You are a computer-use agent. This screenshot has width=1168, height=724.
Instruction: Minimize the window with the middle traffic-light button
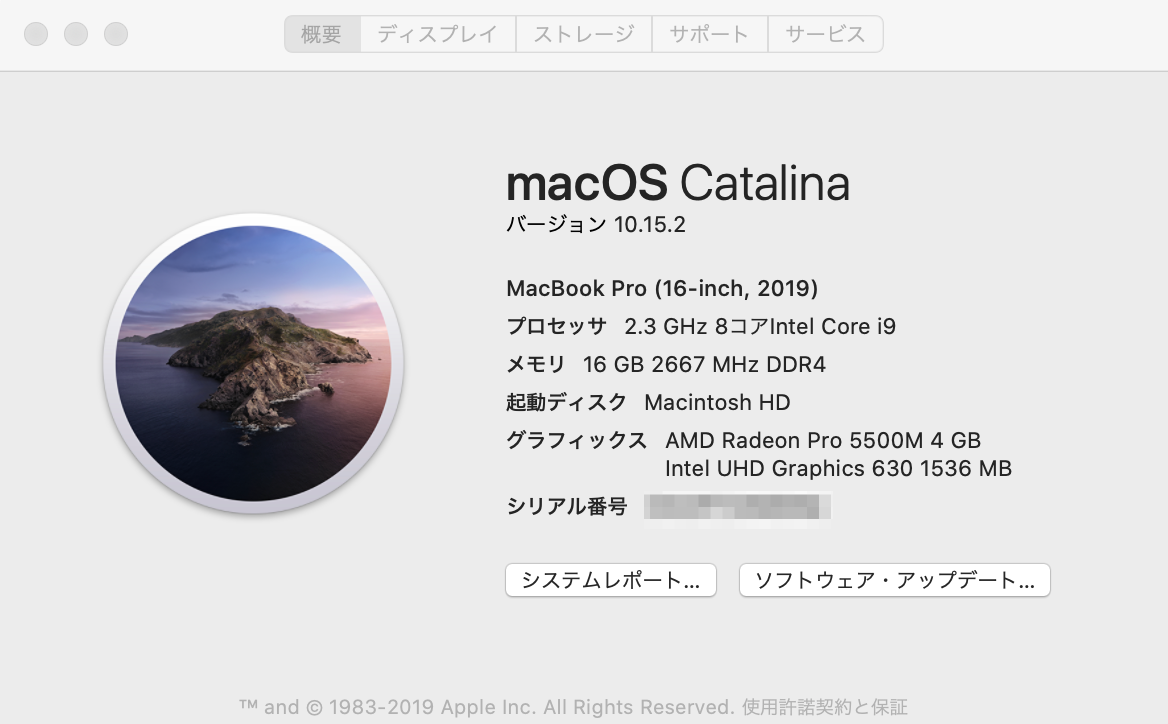[x=76, y=34]
